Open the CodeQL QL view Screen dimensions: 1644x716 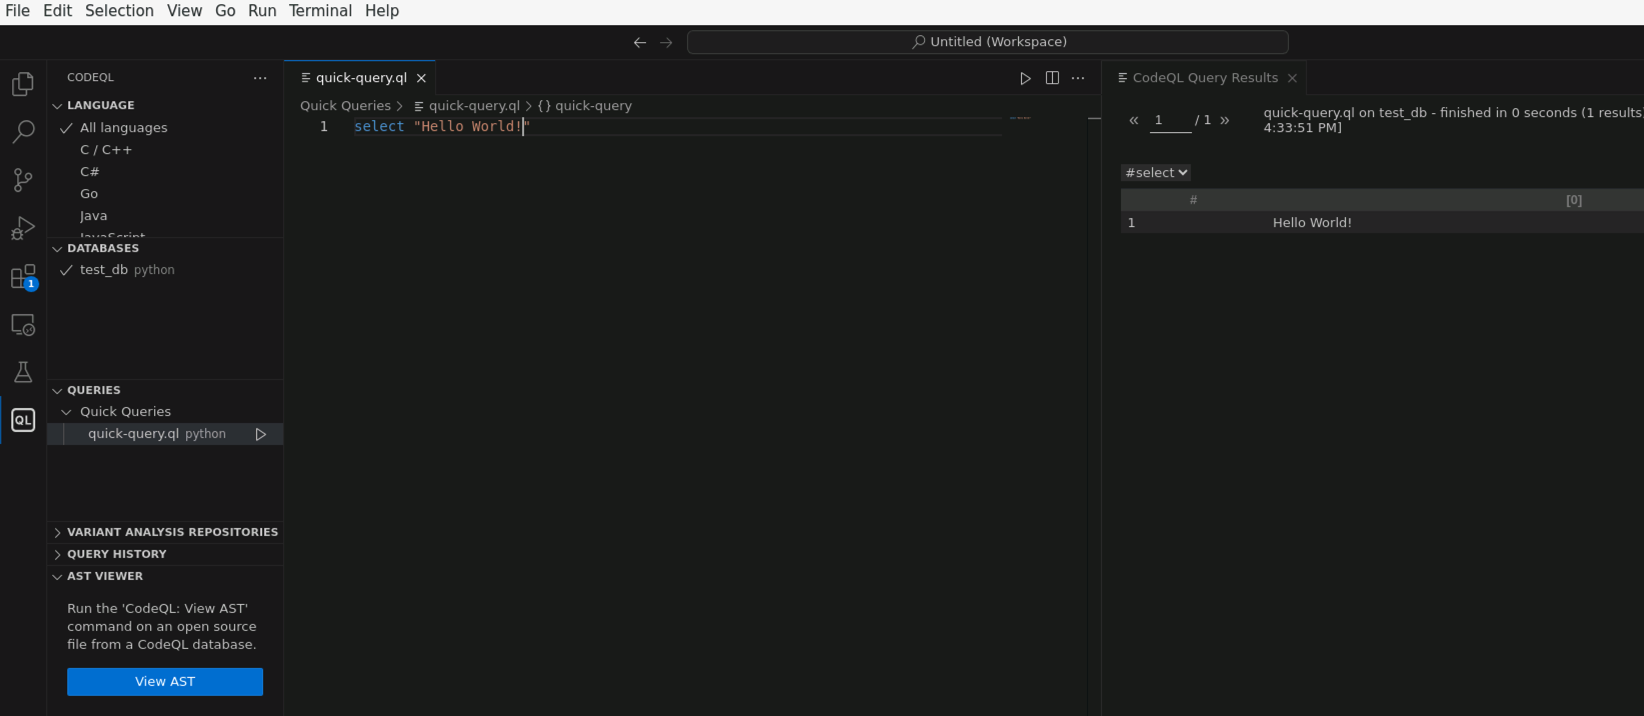pos(23,420)
